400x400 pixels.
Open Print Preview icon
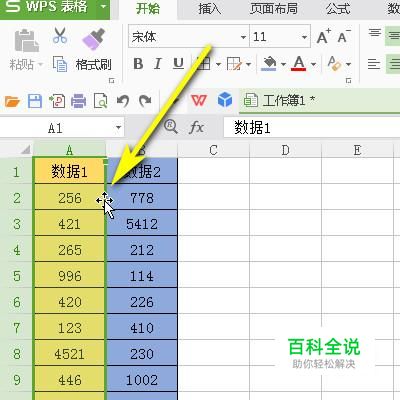[100, 101]
